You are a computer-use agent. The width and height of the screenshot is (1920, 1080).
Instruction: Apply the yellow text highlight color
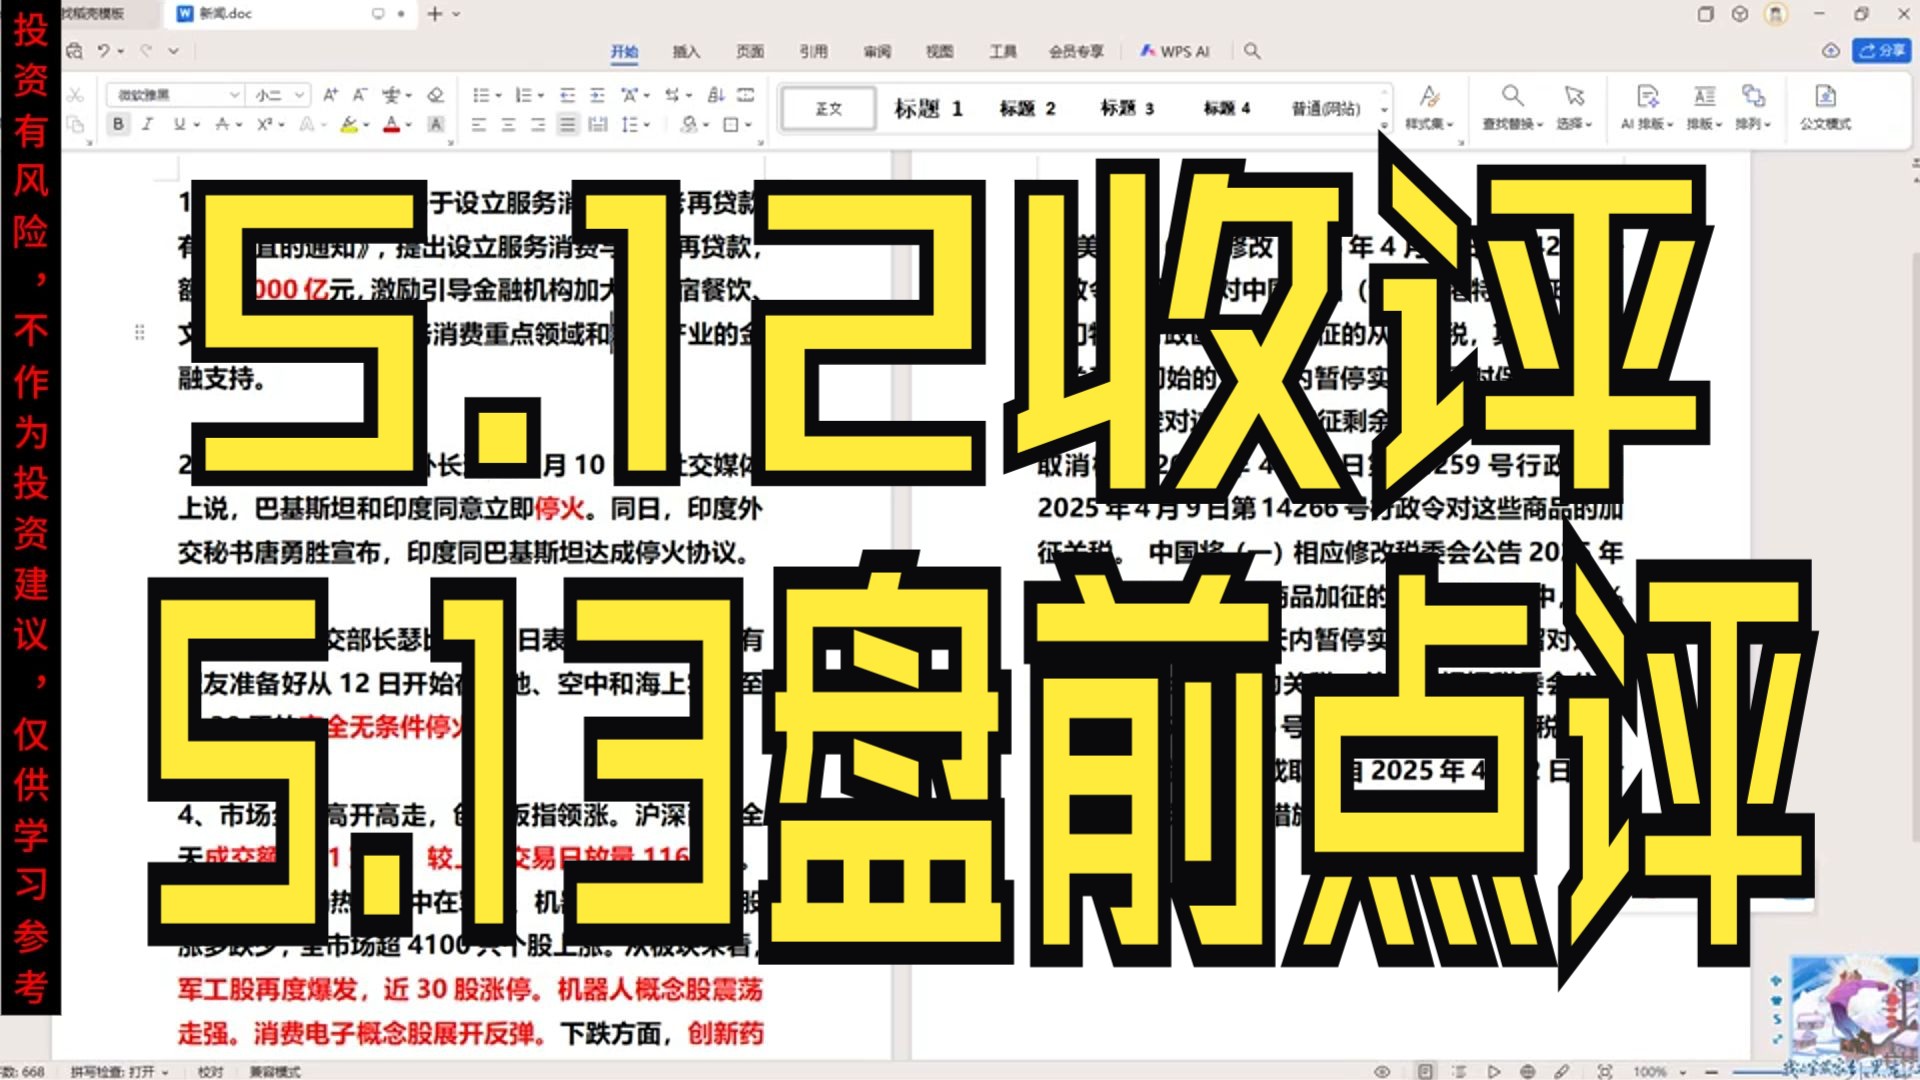coord(349,125)
